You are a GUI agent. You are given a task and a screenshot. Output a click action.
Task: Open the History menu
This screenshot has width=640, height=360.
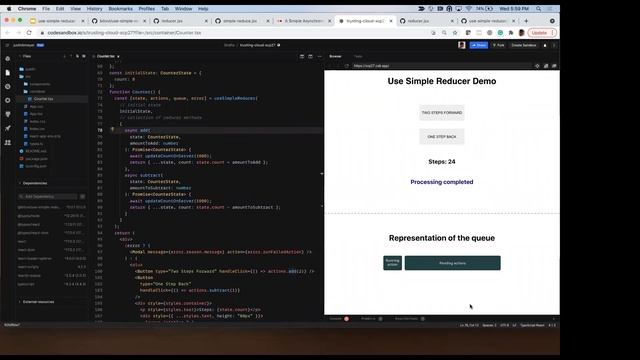coord(94,9)
